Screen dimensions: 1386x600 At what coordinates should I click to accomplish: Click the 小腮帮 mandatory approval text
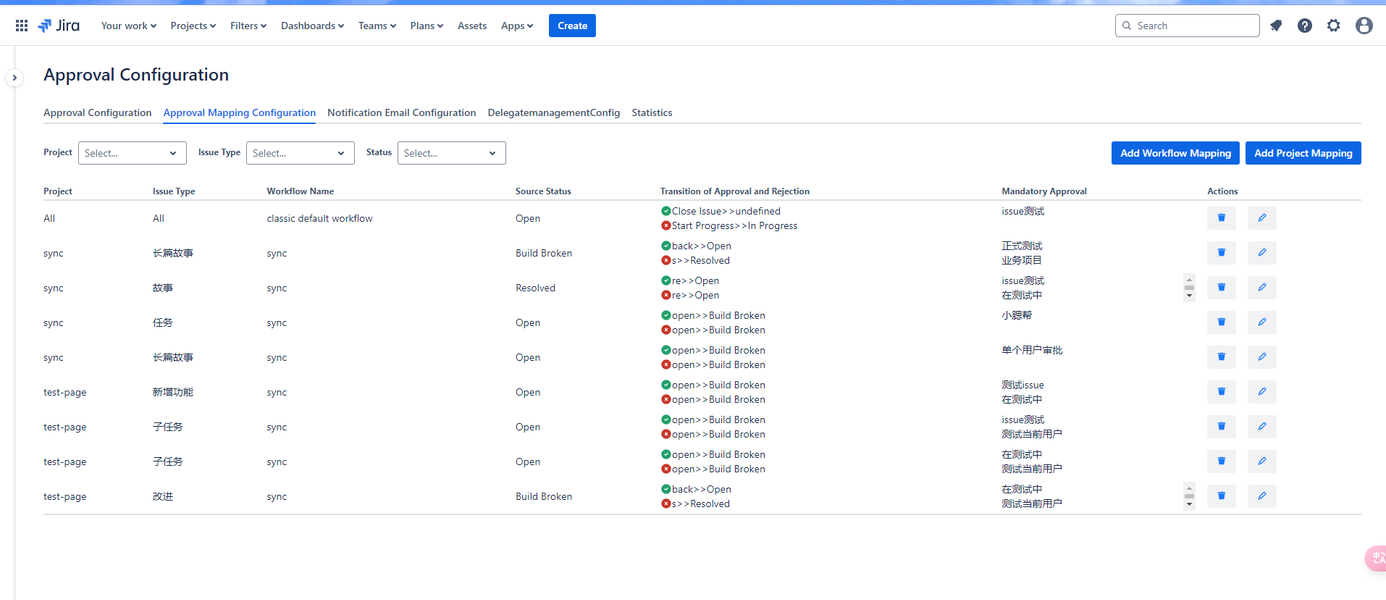tap(1017, 315)
